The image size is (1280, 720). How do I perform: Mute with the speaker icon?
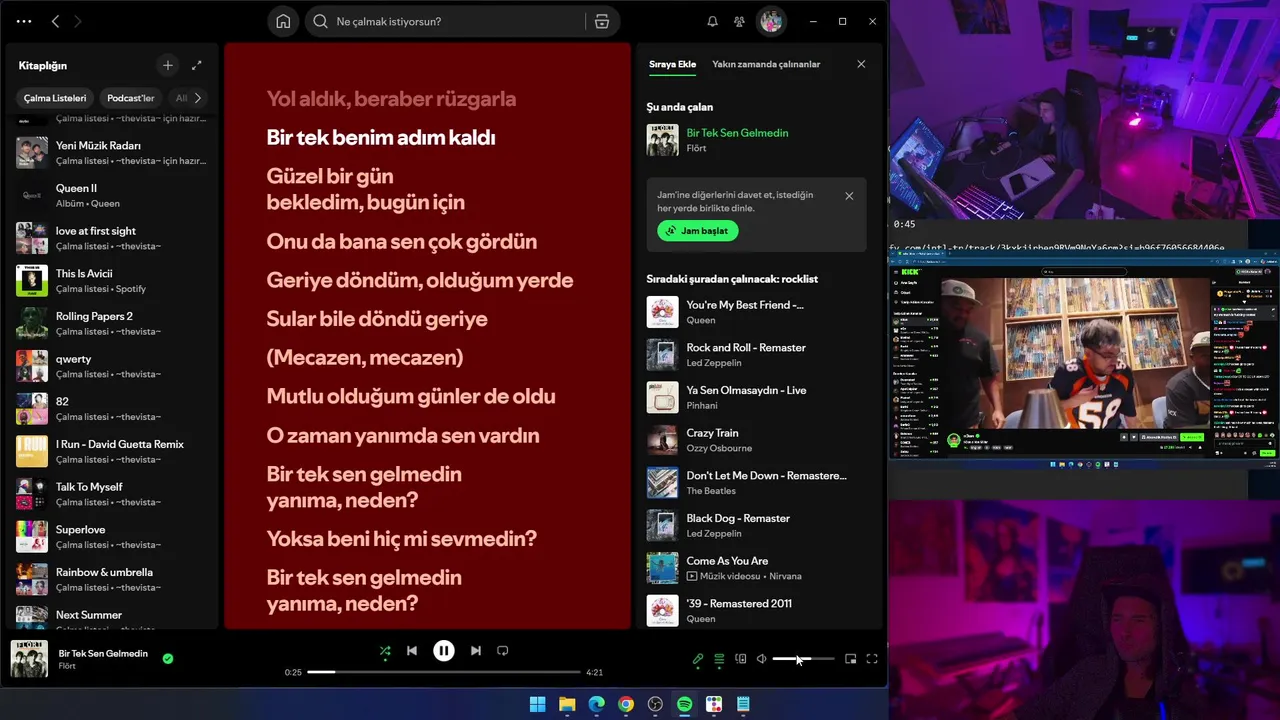point(762,659)
